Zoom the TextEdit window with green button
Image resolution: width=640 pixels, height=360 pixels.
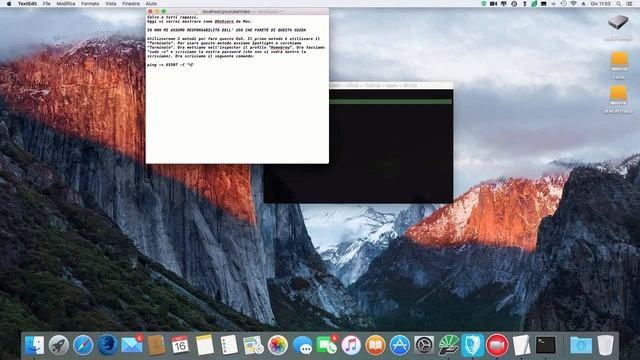coord(164,11)
